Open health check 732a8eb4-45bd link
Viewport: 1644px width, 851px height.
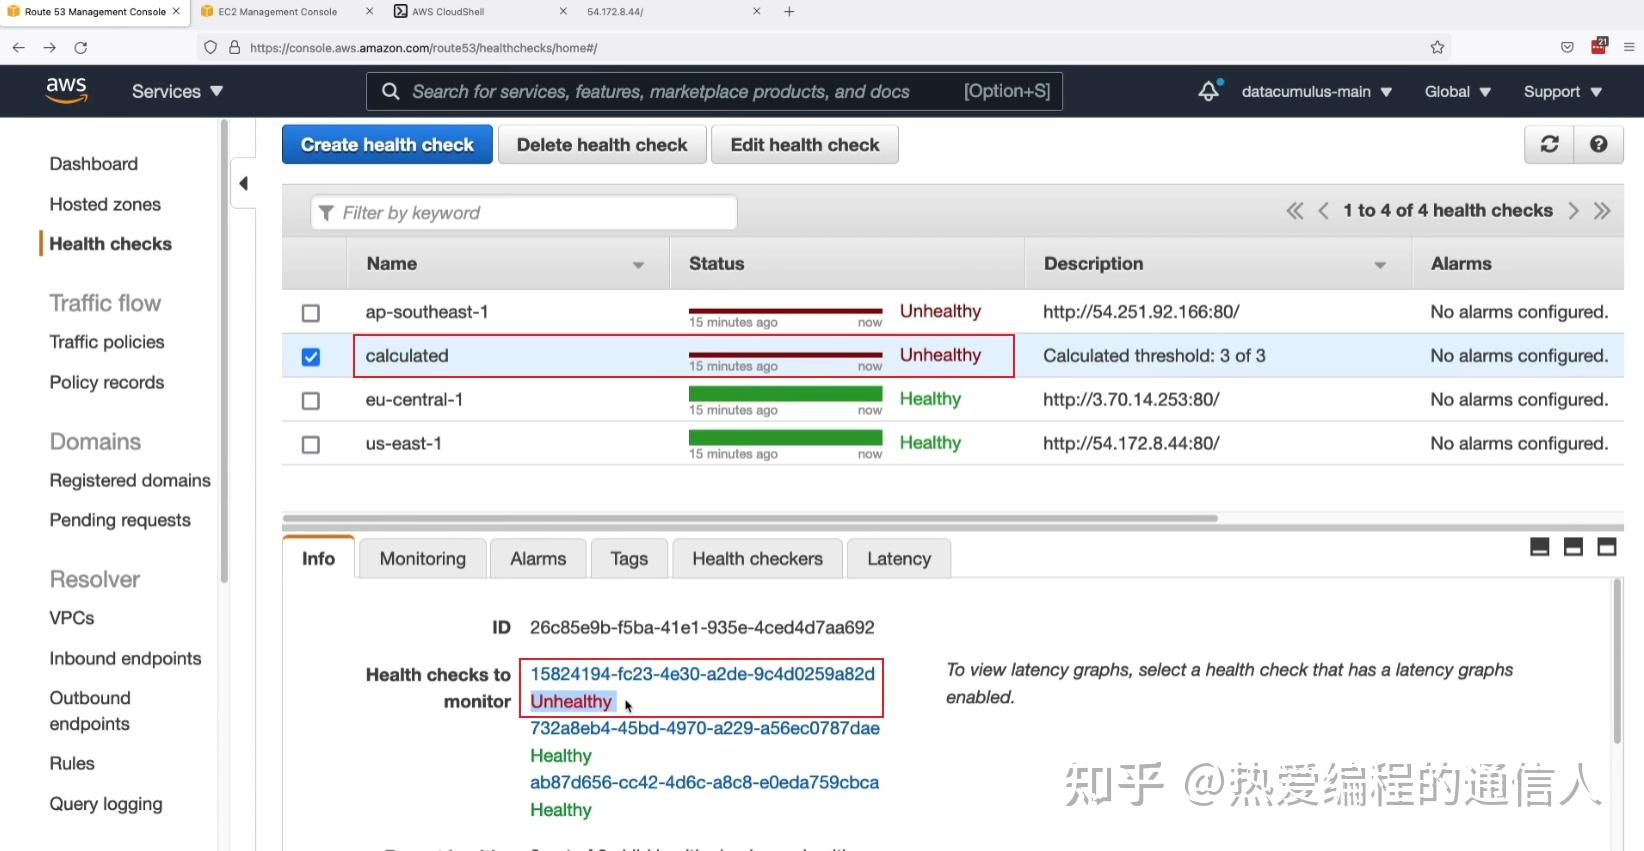(705, 728)
